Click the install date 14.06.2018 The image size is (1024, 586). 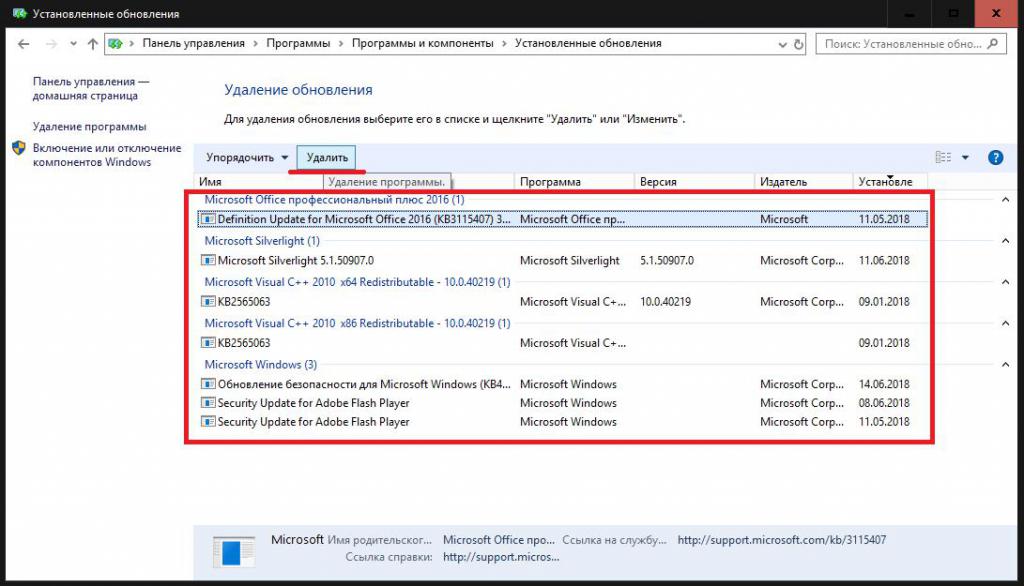884,384
